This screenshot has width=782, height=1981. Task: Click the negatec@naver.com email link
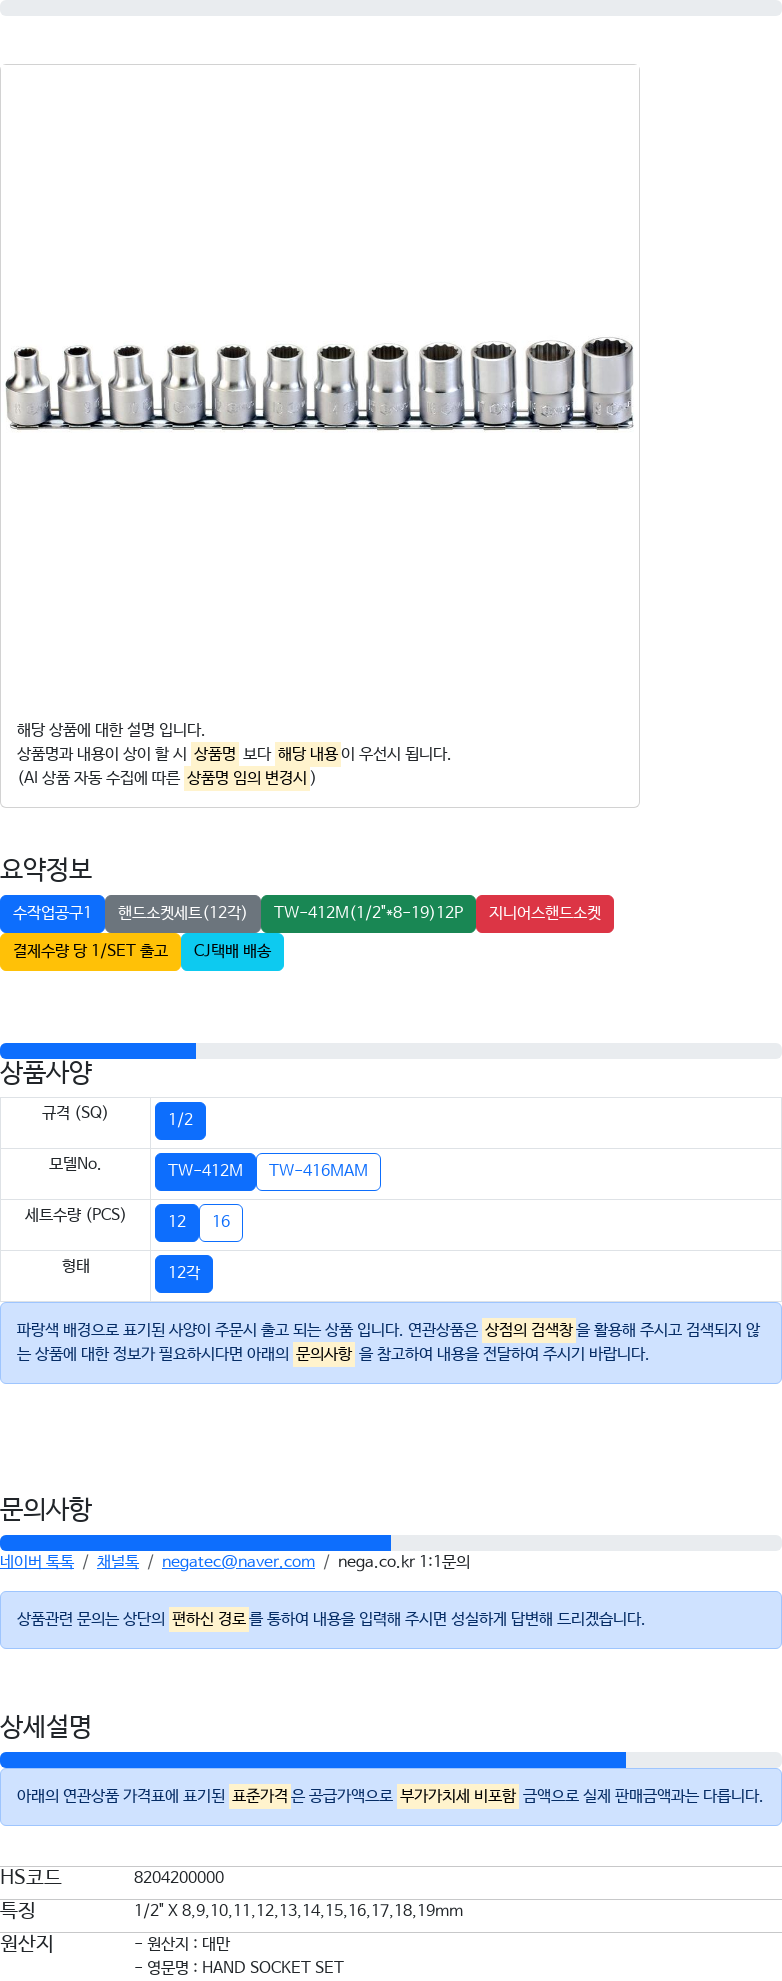pyautogui.click(x=238, y=1561)
